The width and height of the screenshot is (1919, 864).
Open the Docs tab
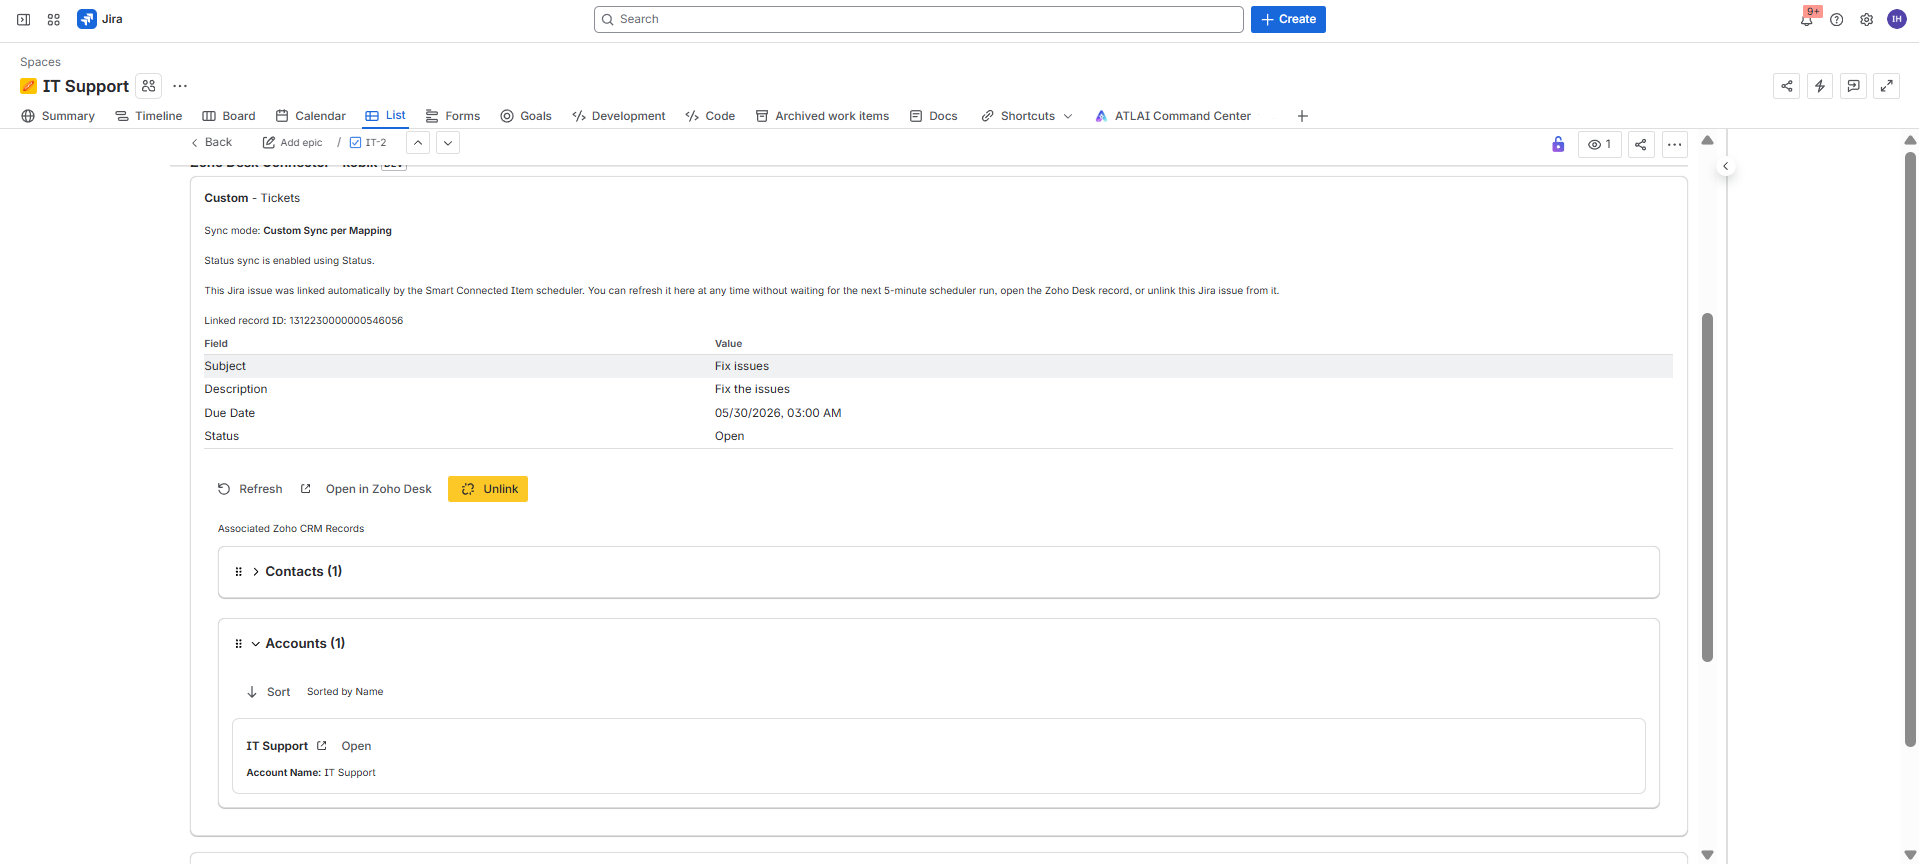tap(933, 116)
